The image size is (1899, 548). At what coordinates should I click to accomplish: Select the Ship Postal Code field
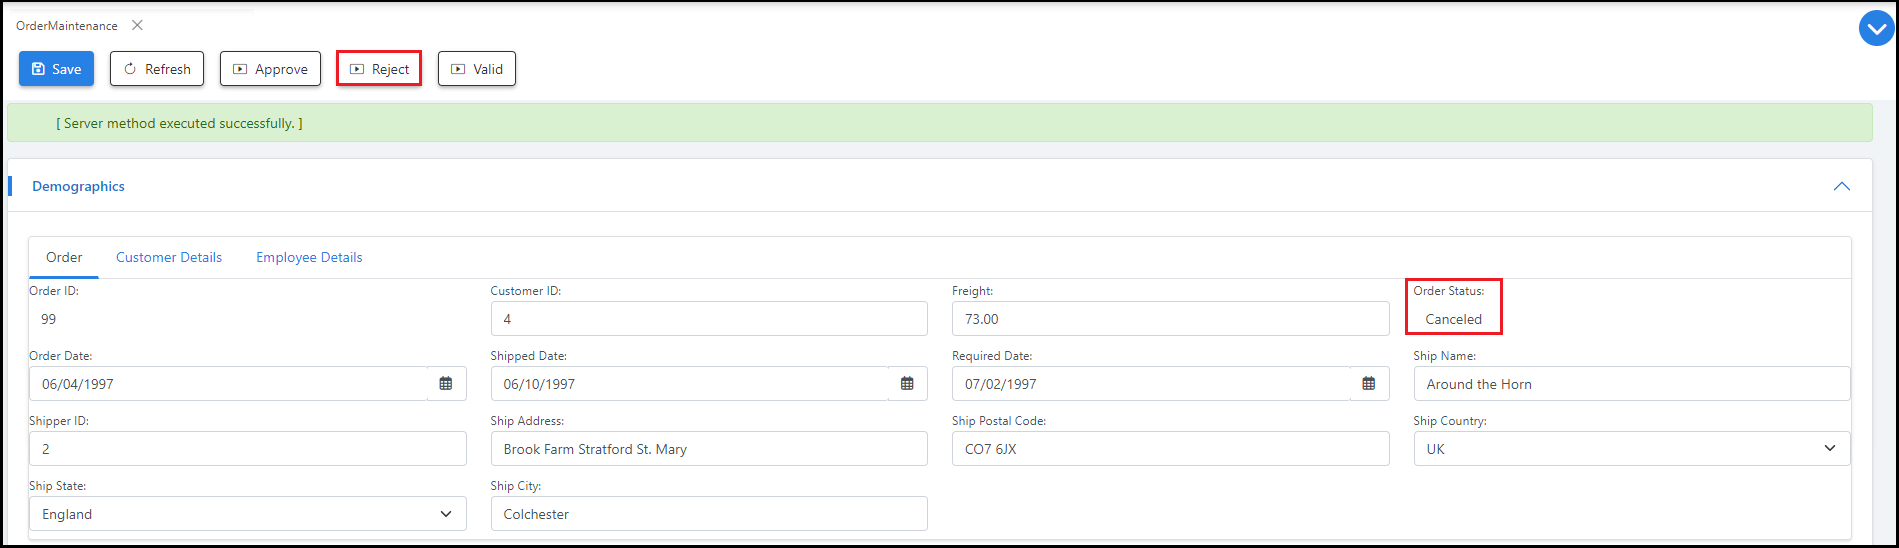pyautogui.click(x=1169, y=449)
